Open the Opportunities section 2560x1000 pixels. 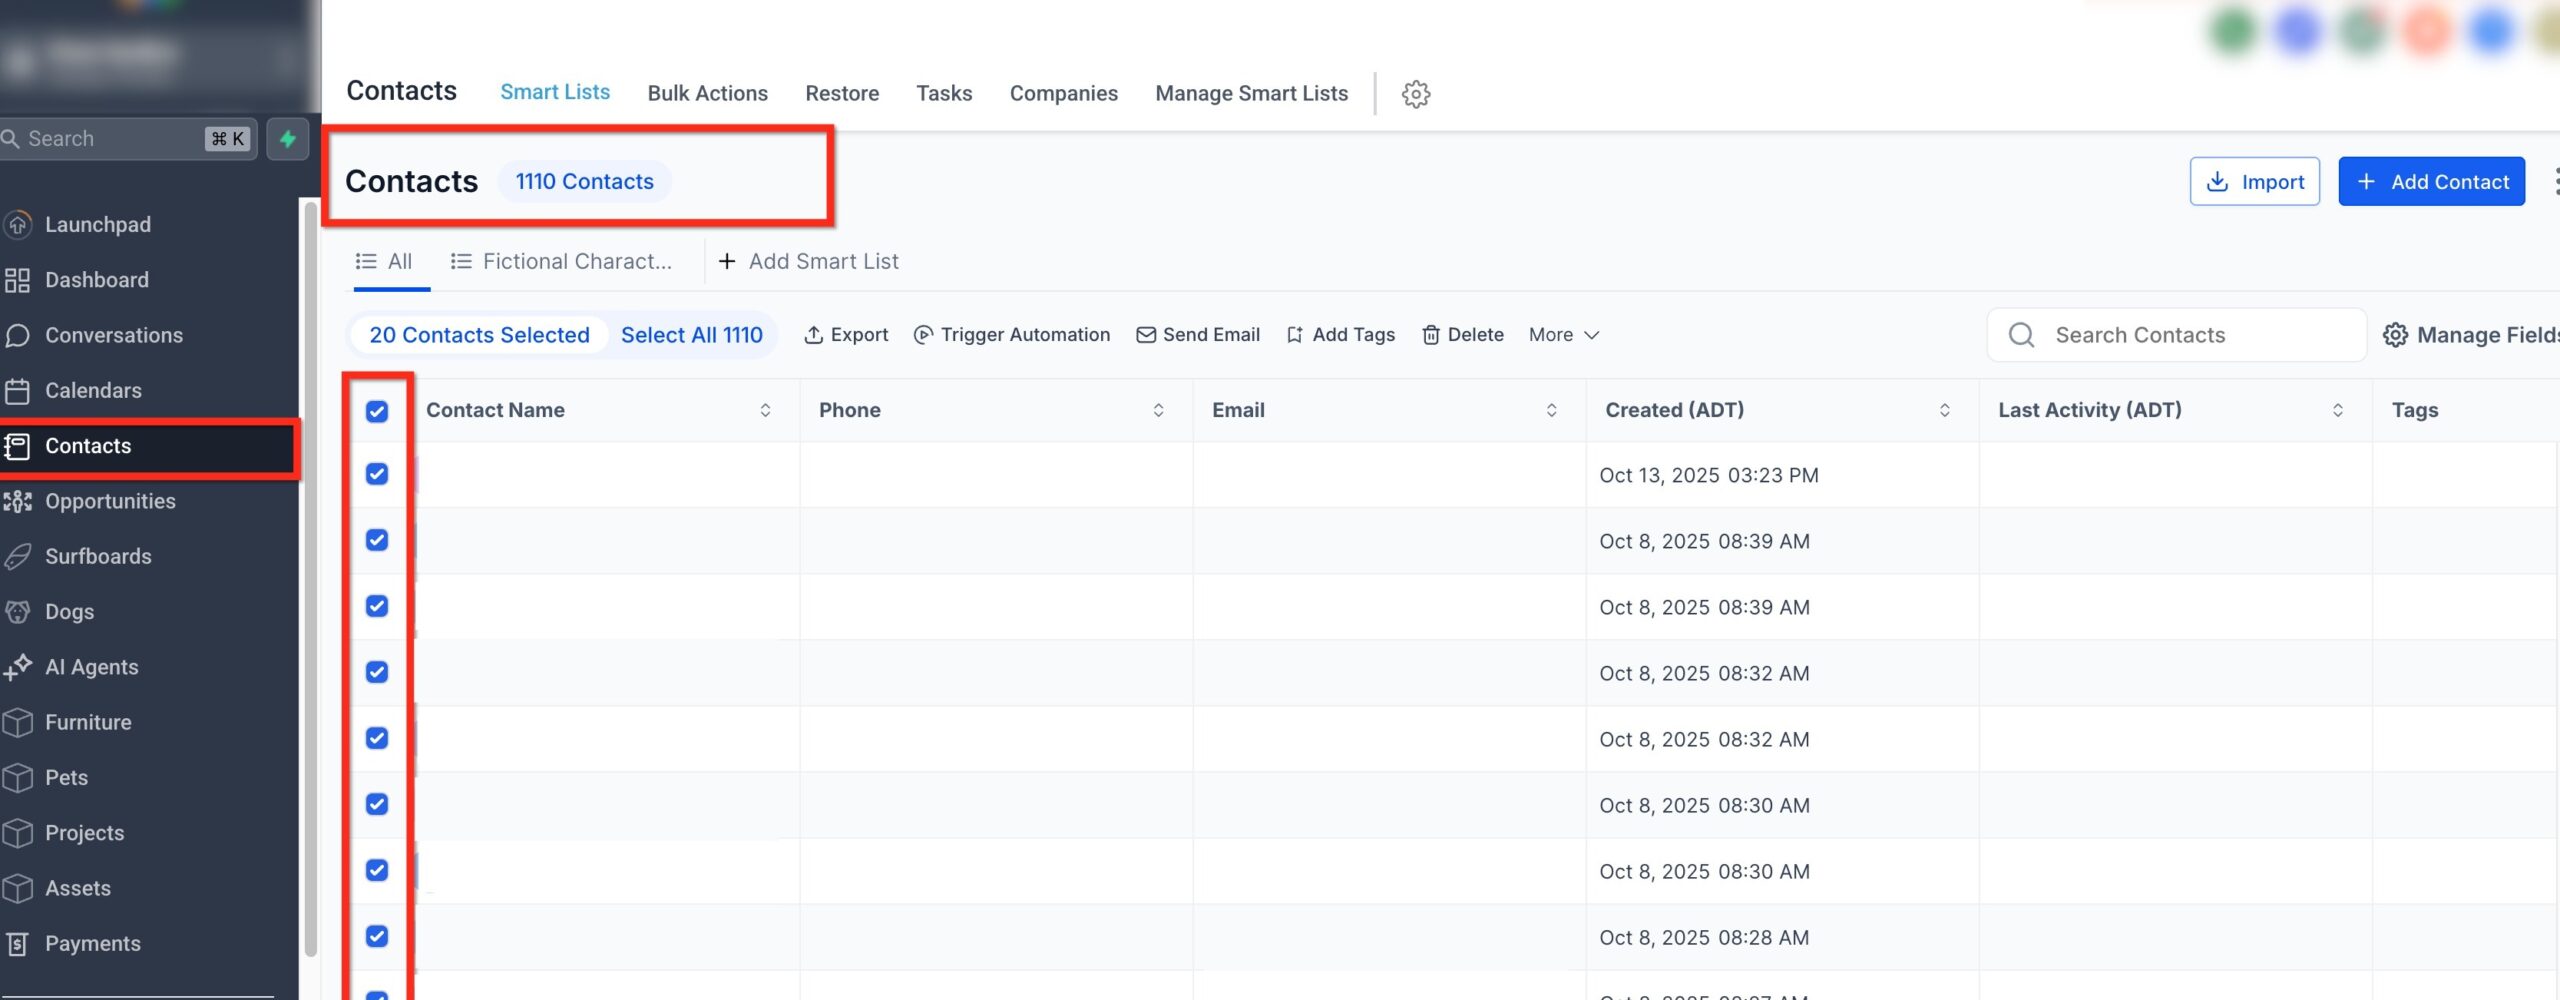click(111, 501)
